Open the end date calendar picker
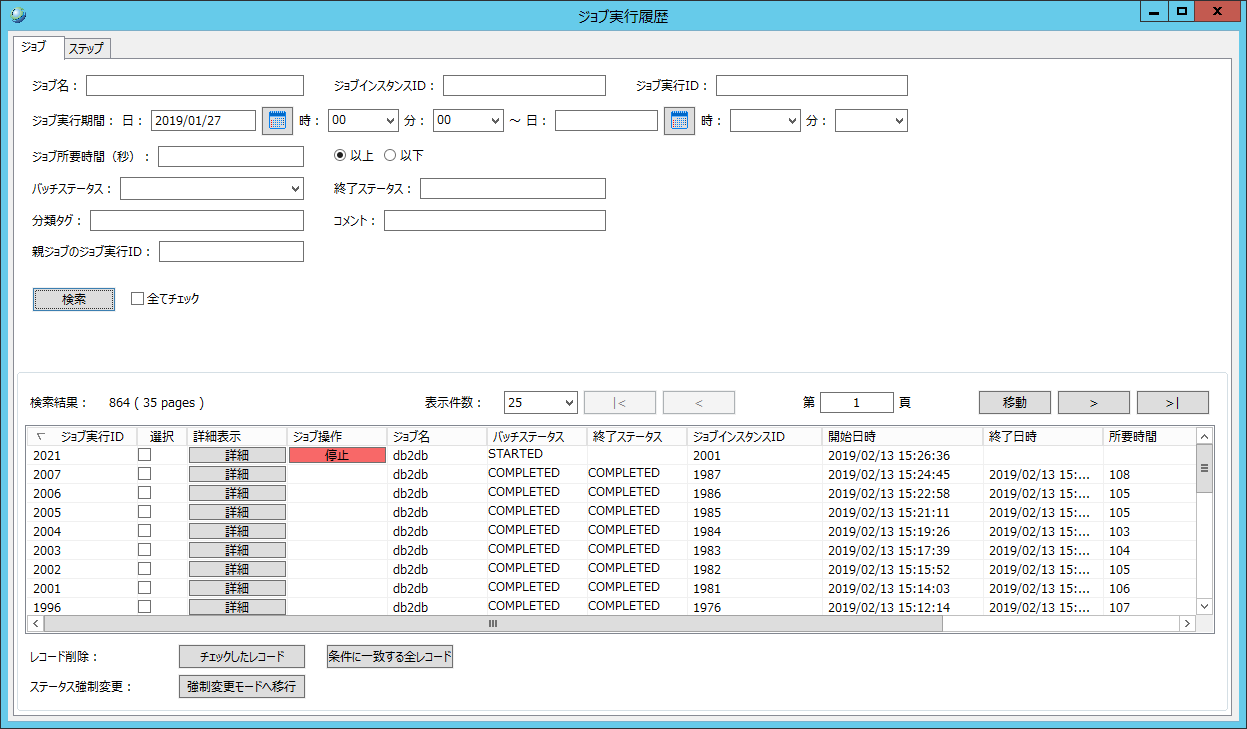1247x729 pixels. 680,121
